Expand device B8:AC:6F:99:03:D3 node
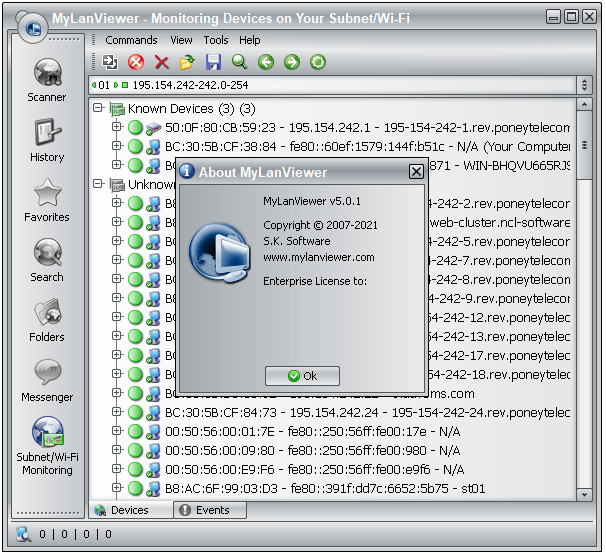The image size is (606, 553). pos(116,487)
